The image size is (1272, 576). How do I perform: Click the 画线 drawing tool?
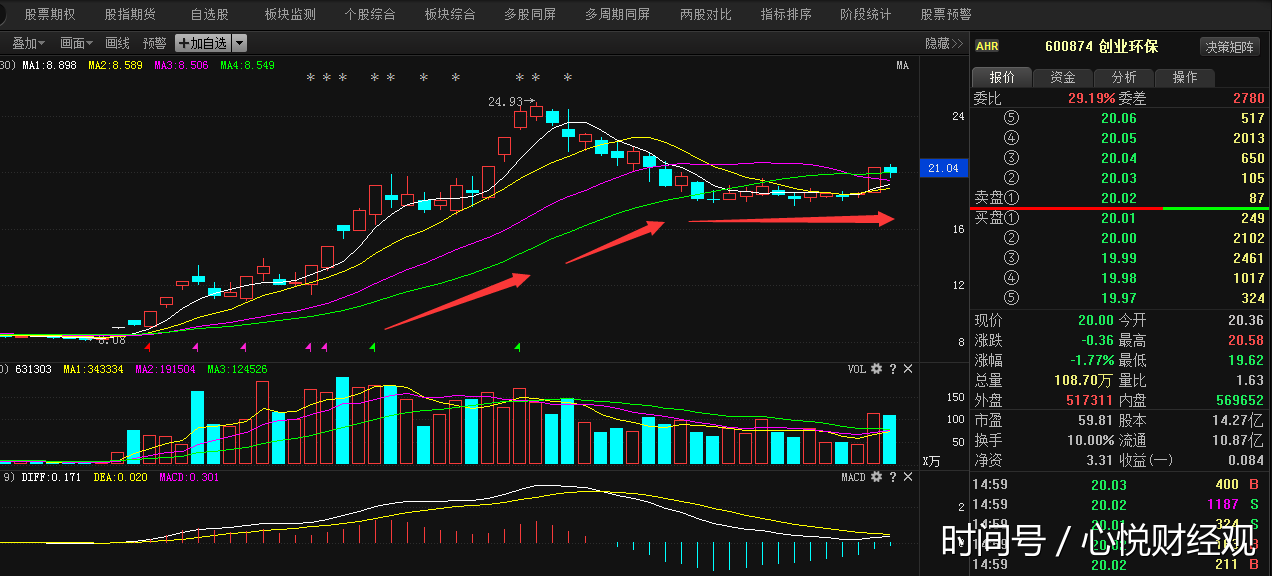coord(118,43)
